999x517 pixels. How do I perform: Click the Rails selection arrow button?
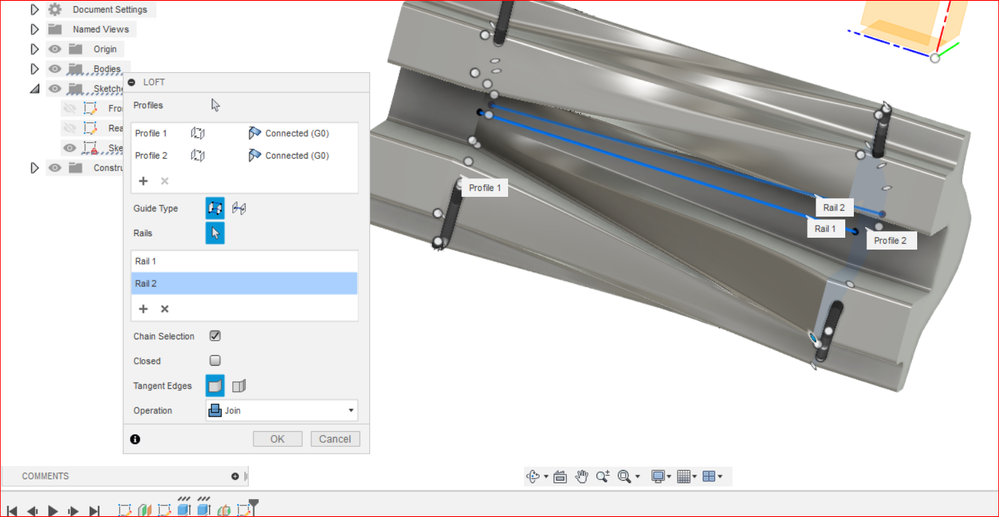point(215,233)
